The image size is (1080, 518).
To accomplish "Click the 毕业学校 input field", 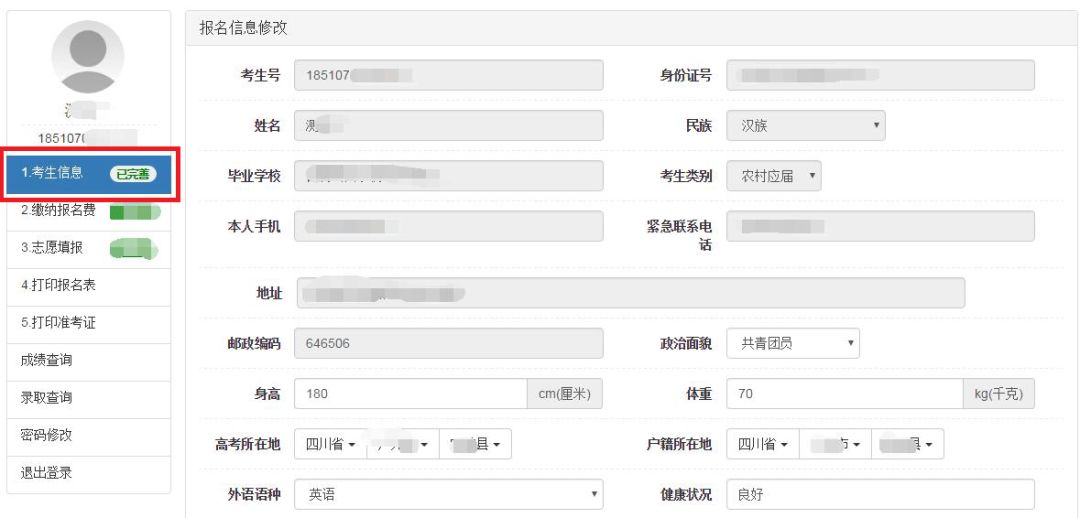I will pyautogui.click(x=448, y=176).
